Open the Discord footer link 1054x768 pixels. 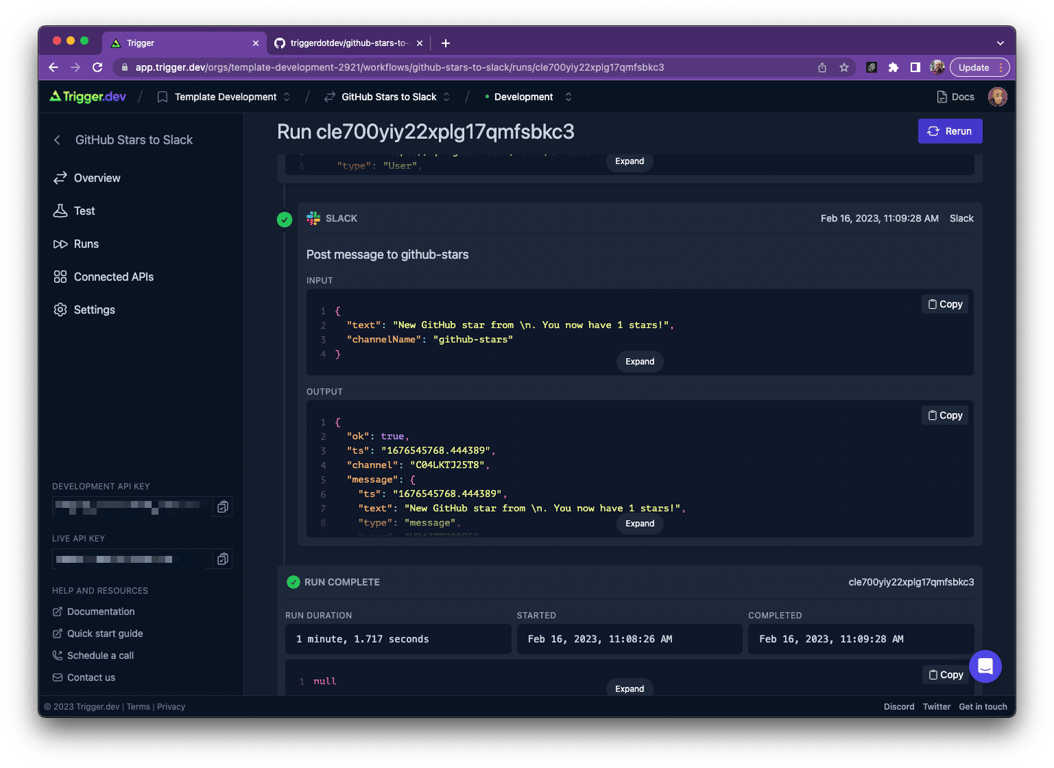(899, 707)
